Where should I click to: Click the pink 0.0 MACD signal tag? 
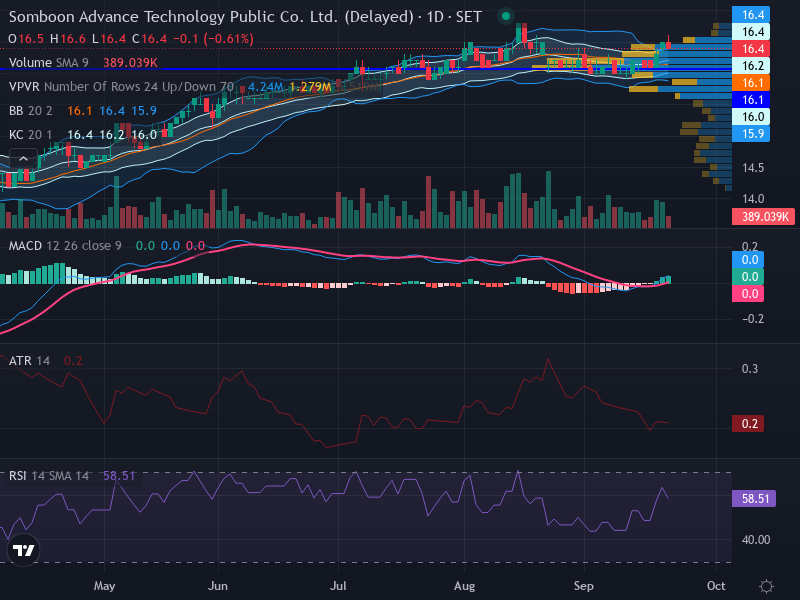[748, 293]
